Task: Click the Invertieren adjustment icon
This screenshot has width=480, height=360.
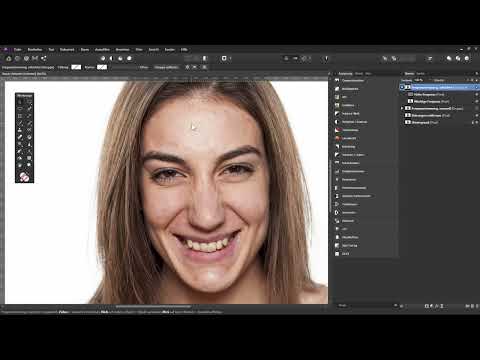Action: tap(337, 212)
